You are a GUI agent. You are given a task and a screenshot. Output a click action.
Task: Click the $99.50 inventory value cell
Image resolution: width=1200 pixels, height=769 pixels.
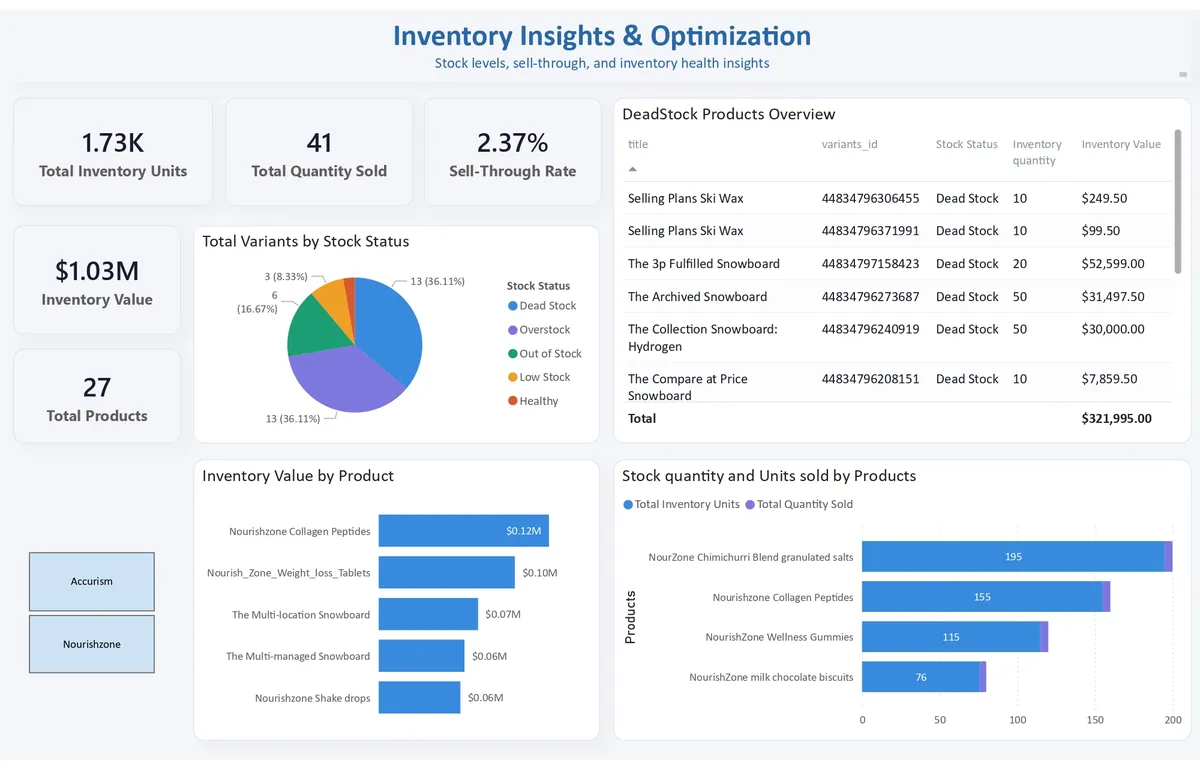tap(1101, 231)
